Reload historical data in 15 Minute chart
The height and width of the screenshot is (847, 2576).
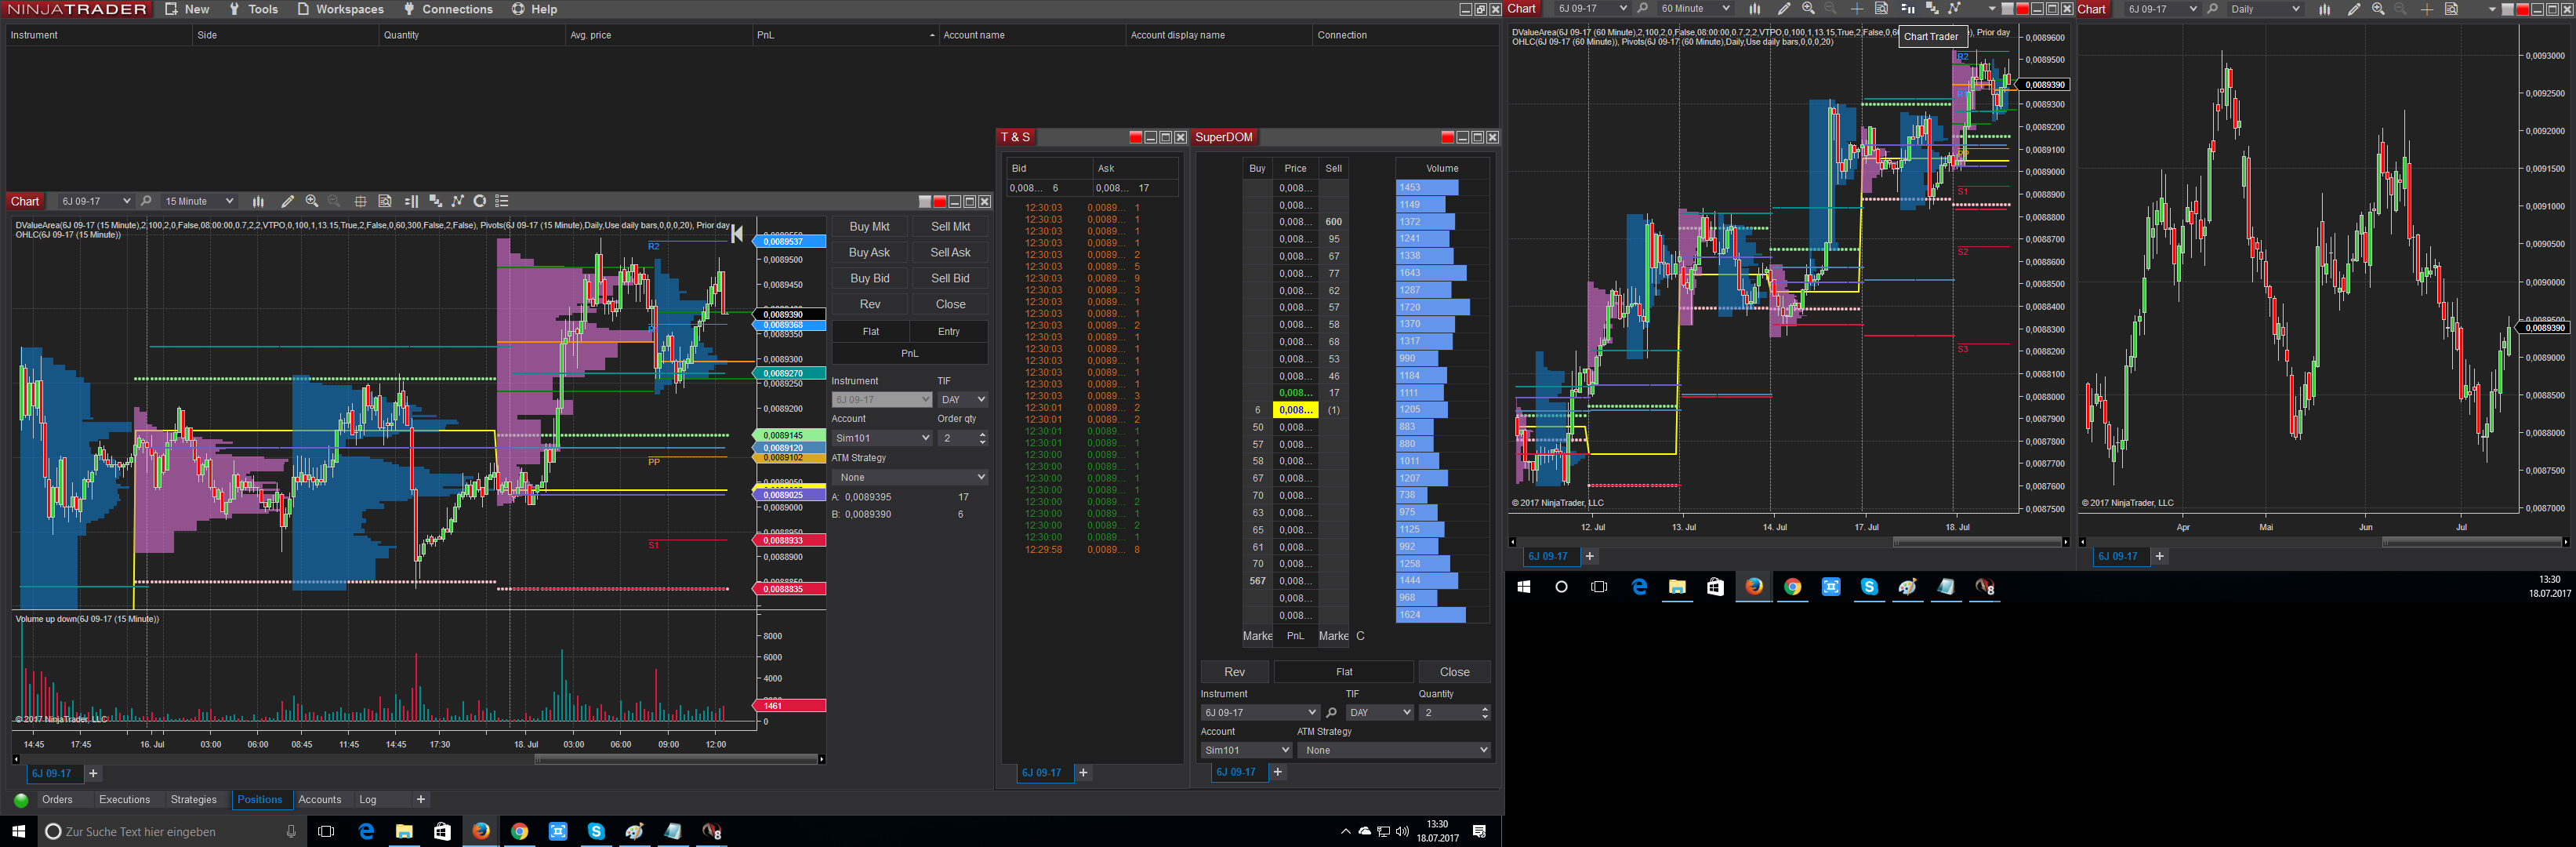click(480, 201)
